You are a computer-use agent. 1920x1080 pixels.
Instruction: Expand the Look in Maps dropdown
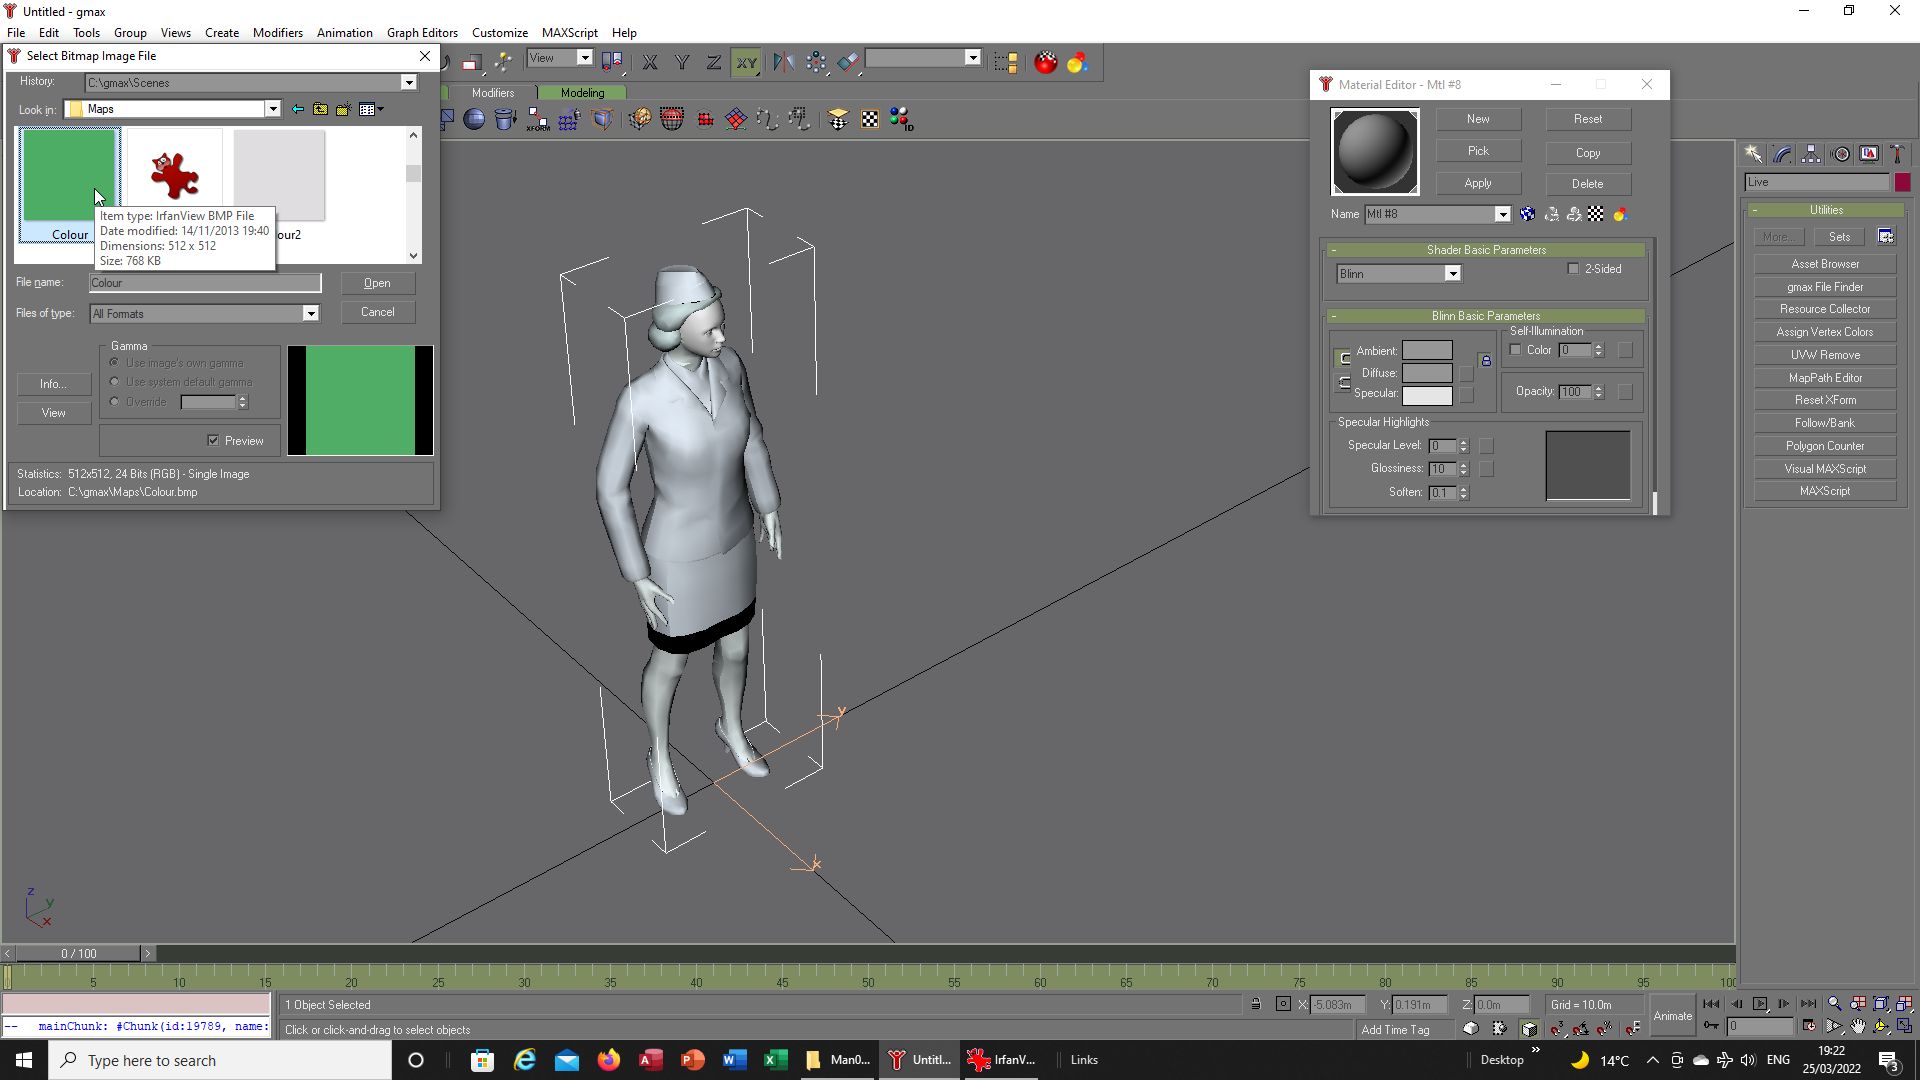(272, 109)
